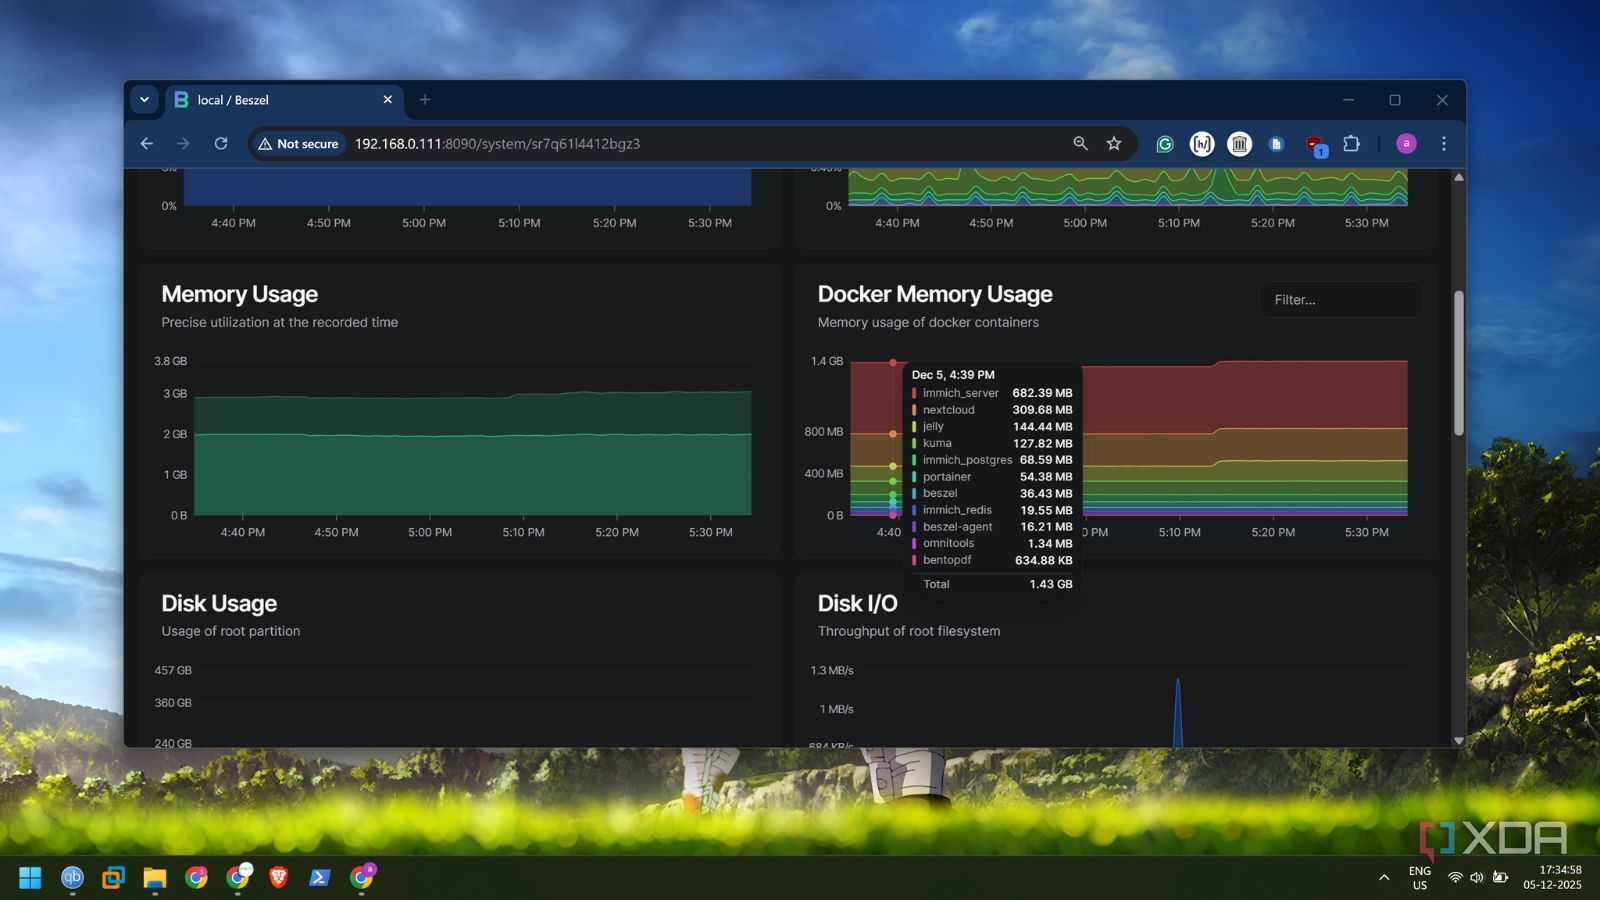Screen dimensions: 1600x900
Task: Open a new browser tab
Action: 425,100
